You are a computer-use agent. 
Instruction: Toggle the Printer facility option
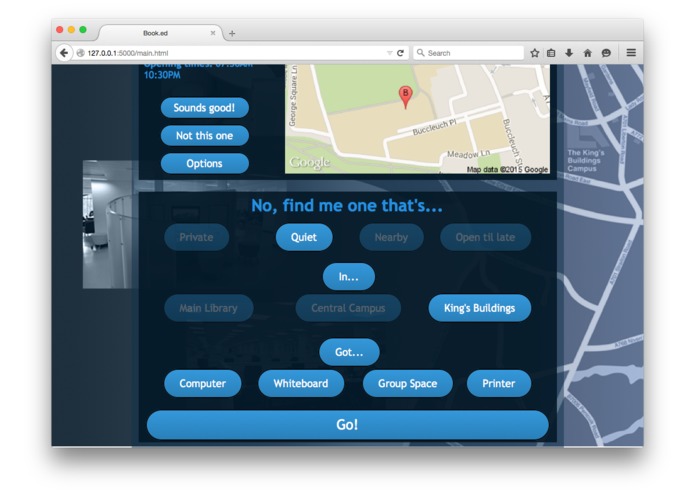point(499,383)
